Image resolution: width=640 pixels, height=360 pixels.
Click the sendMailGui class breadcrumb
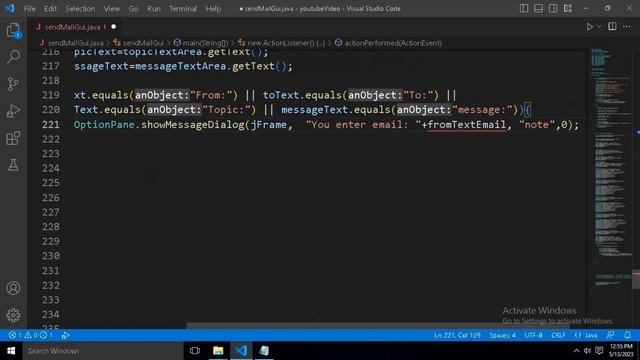point(143,43)
